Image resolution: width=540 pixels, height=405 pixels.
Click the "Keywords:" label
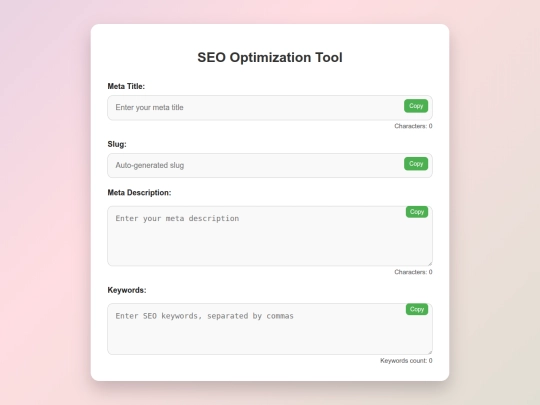tap(127, 290)
